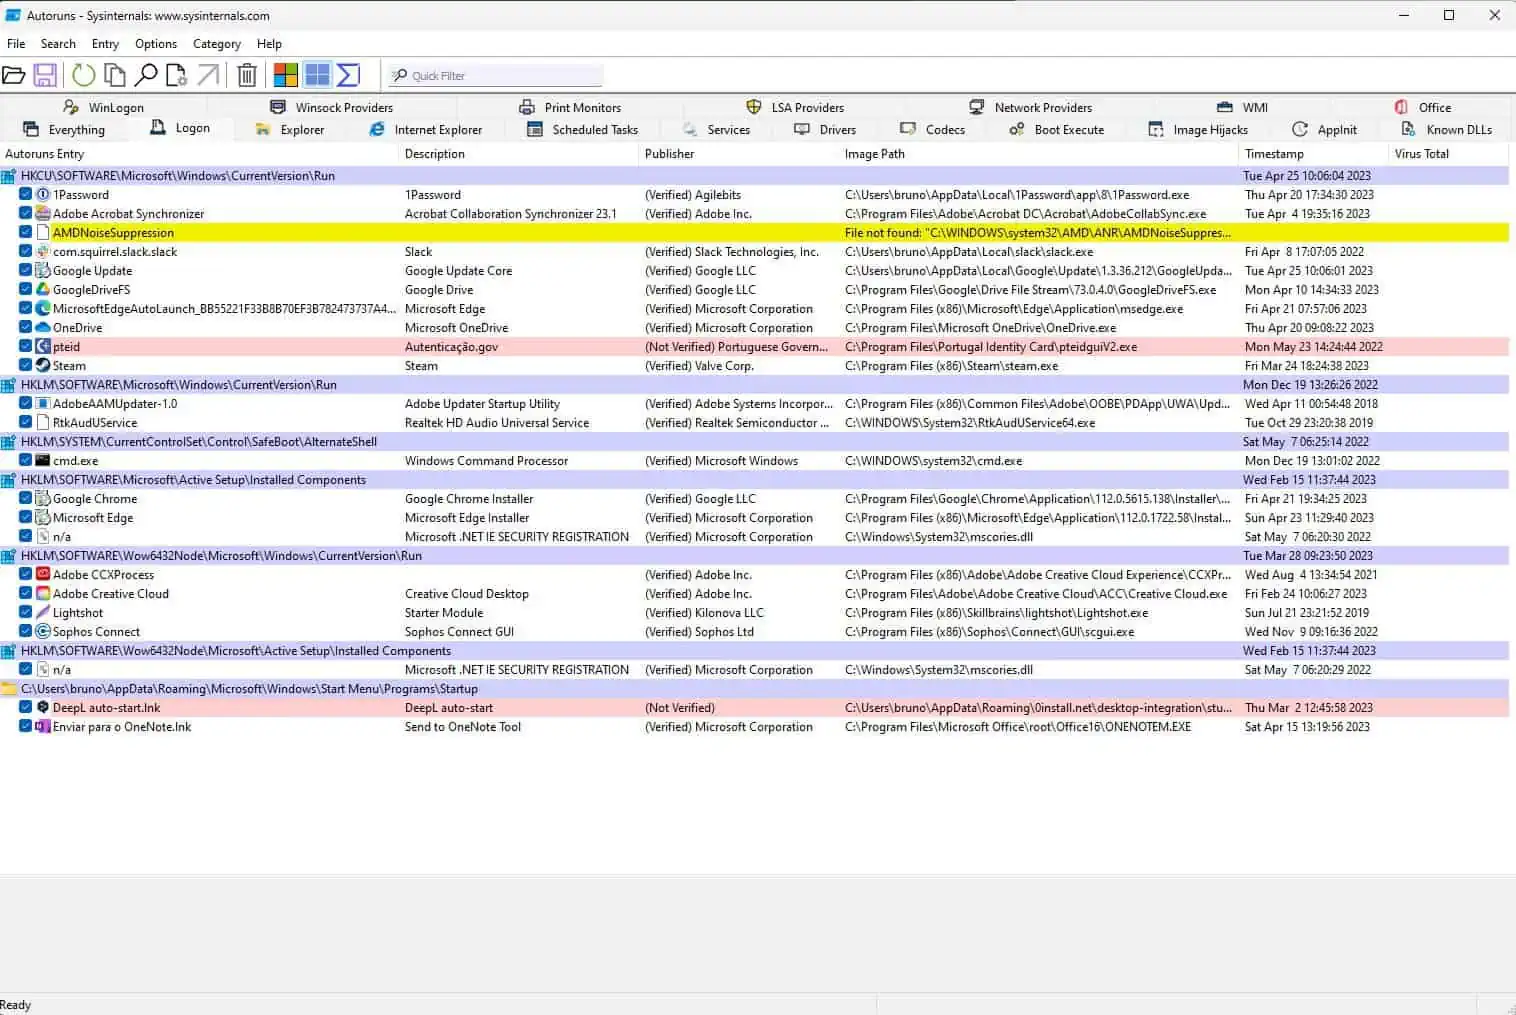Toggle the blue Windows logo filter icon
Screen dimensions: 1516x1015
tap(317, 75)
